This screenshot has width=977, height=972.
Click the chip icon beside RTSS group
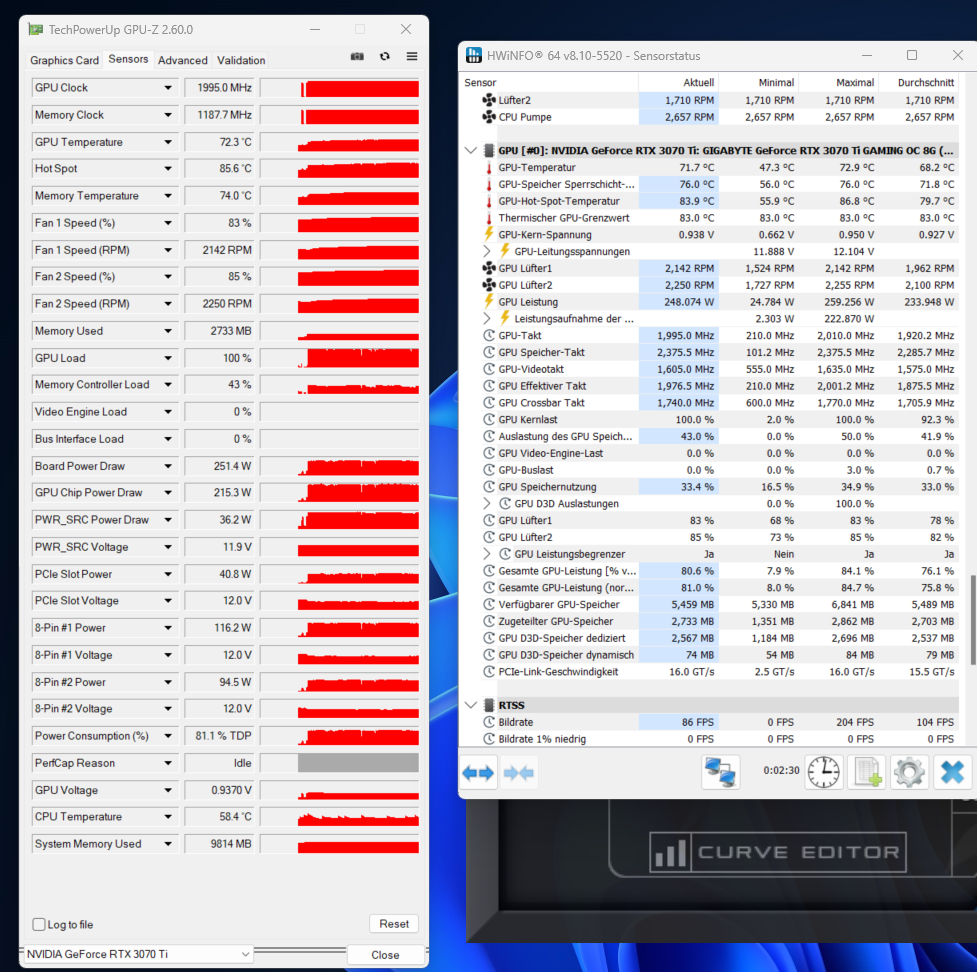[489, 705]
